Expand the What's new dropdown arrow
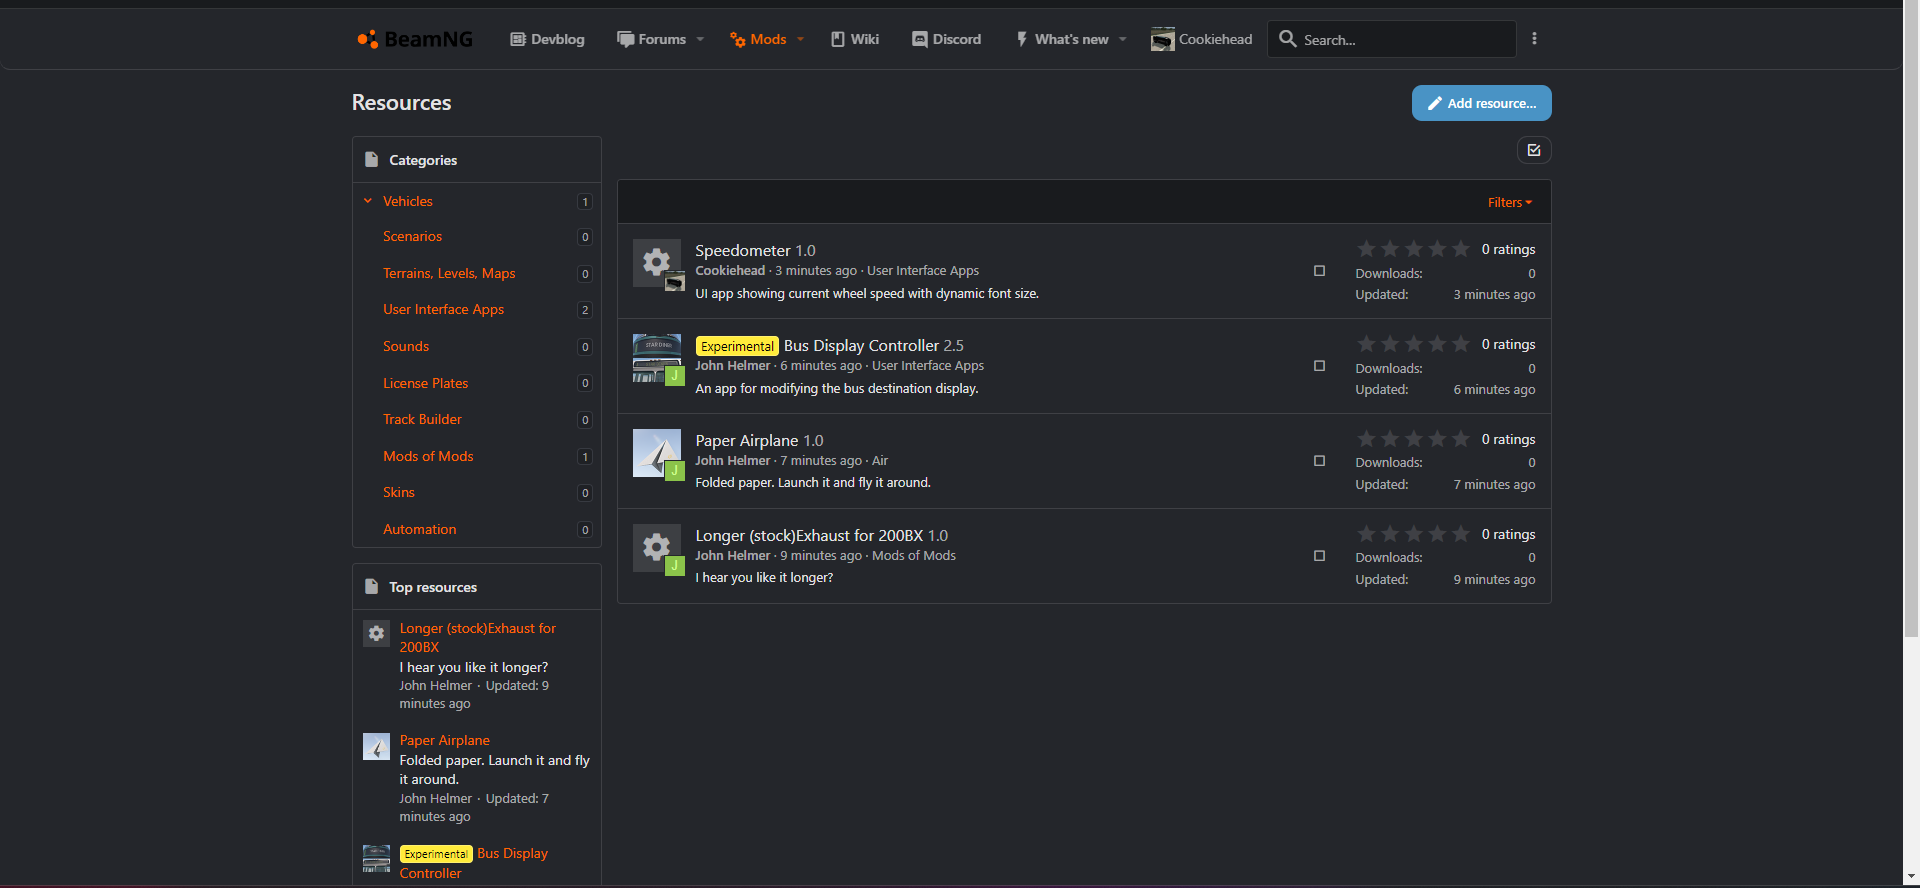 (1123, 39)
